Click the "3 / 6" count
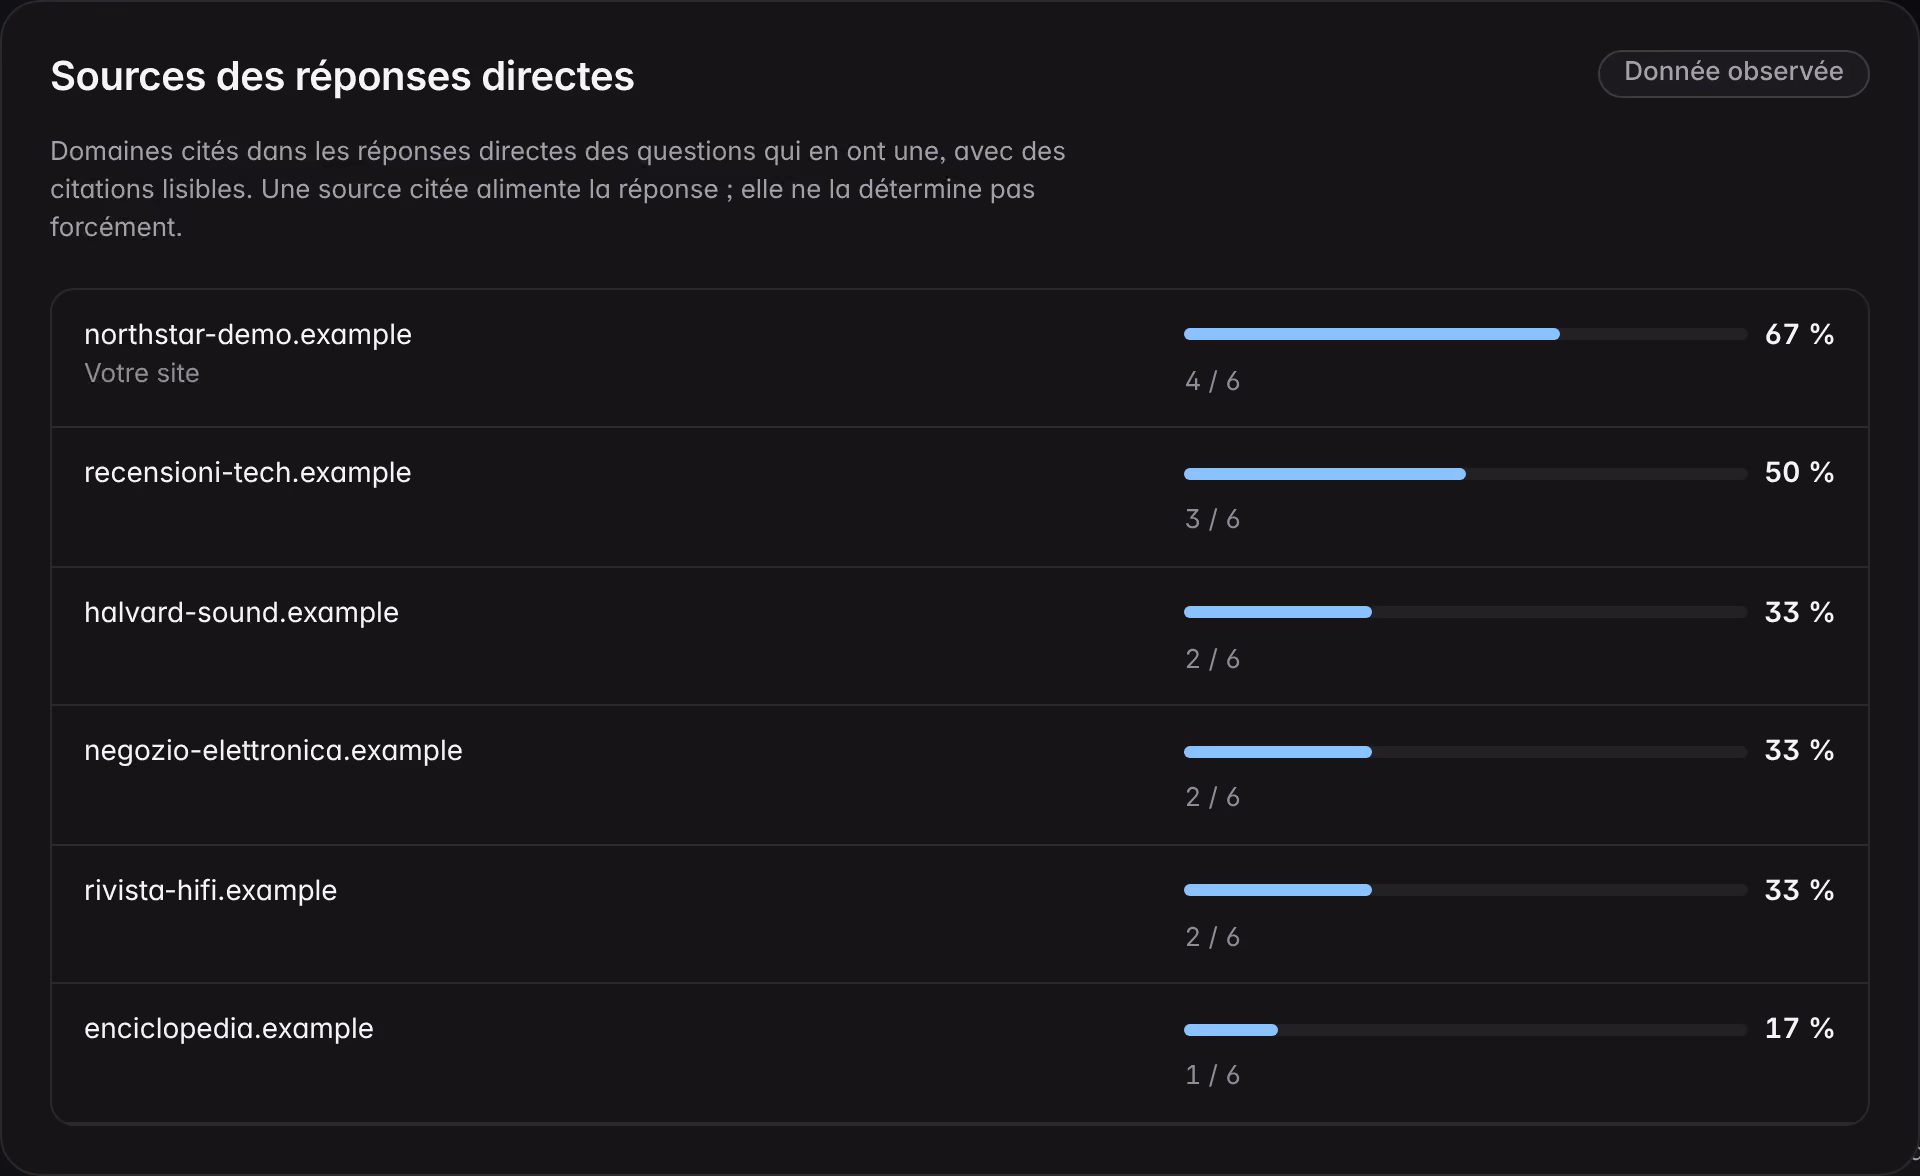This screenshot has height=1176, width=1920. tap(1212, 519)
